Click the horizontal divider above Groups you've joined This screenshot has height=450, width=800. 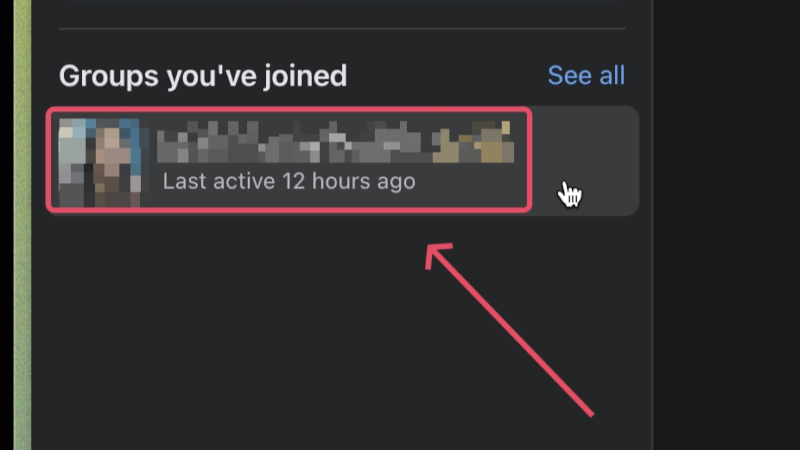coord(342,29)
